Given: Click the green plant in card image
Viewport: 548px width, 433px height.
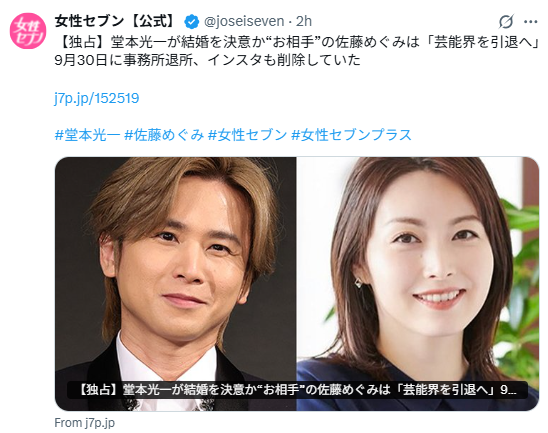Looking at the screenshot, I should coord(521,280).
